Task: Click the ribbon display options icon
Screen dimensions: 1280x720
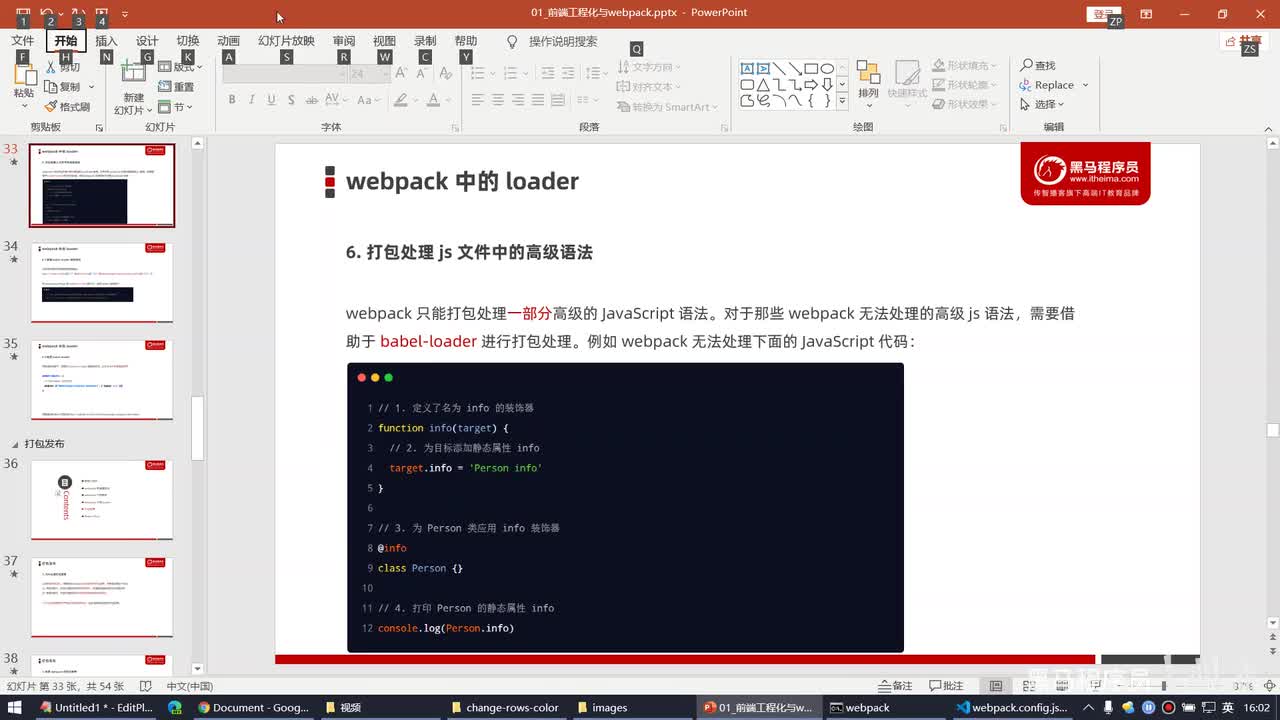Action: tap(1146, 14)
